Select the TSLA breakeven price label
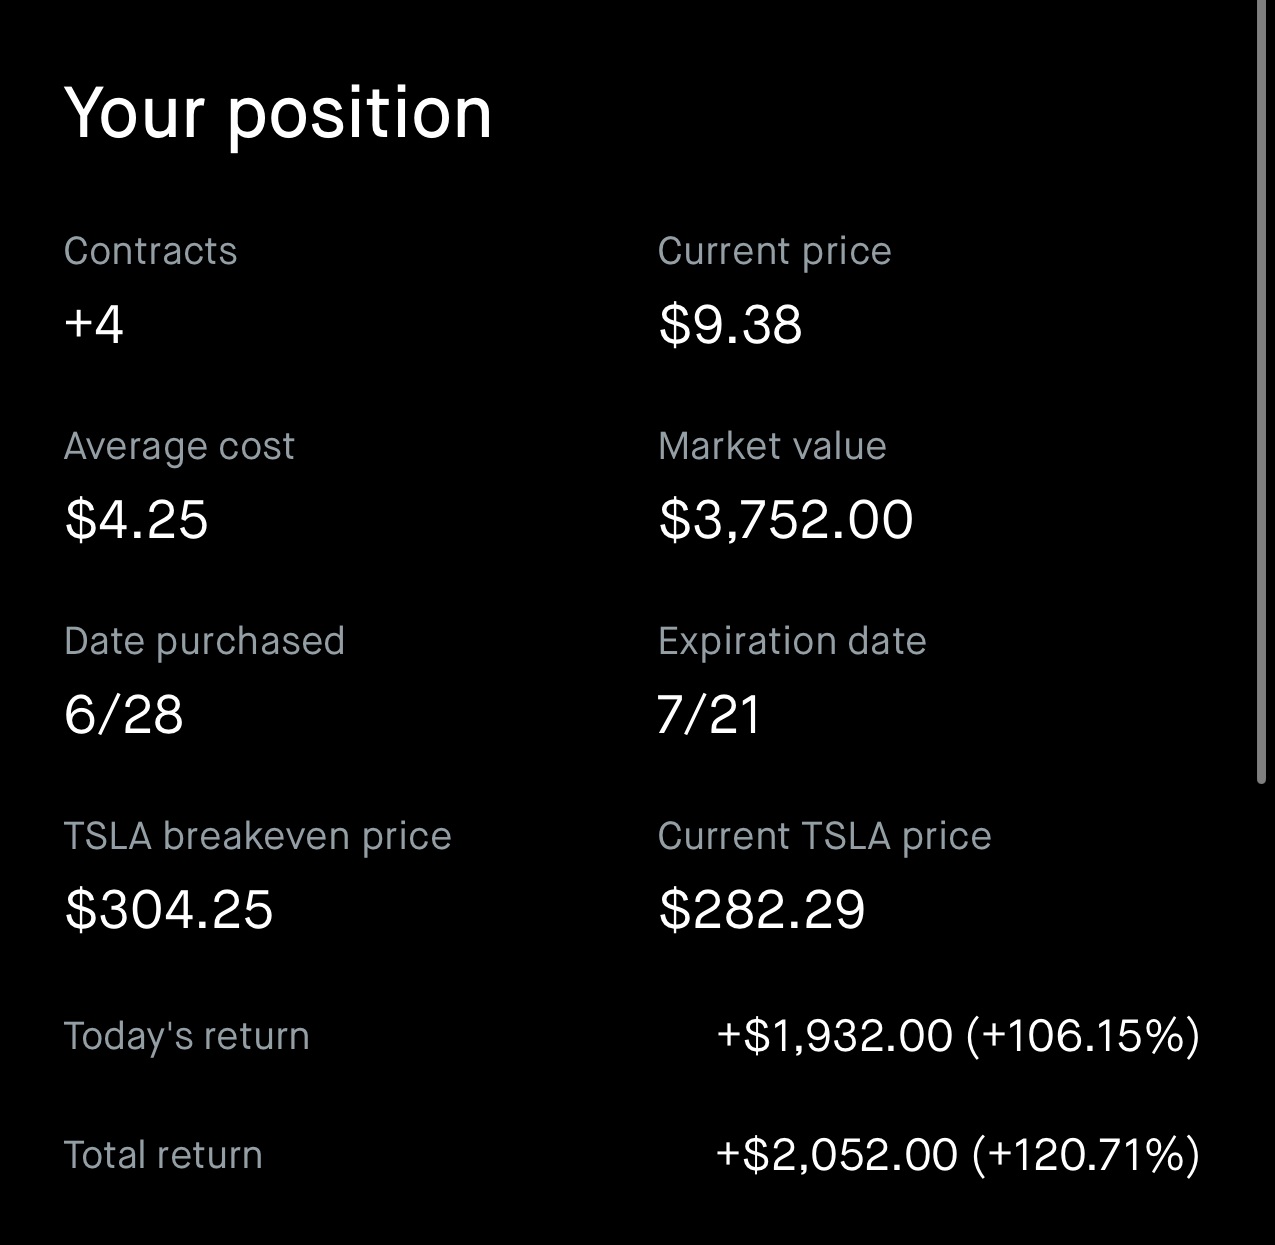This screenshot has height=1245, width=1275. 257,836
